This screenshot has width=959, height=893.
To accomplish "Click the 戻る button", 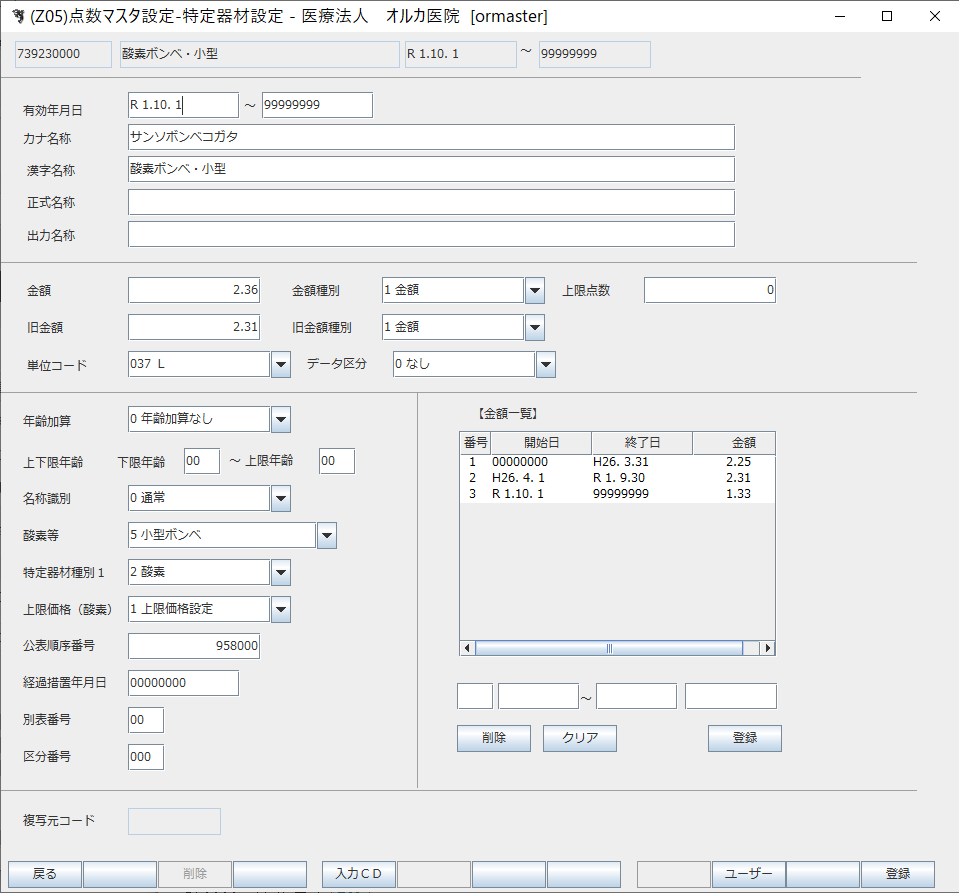I will coord(45,874).
